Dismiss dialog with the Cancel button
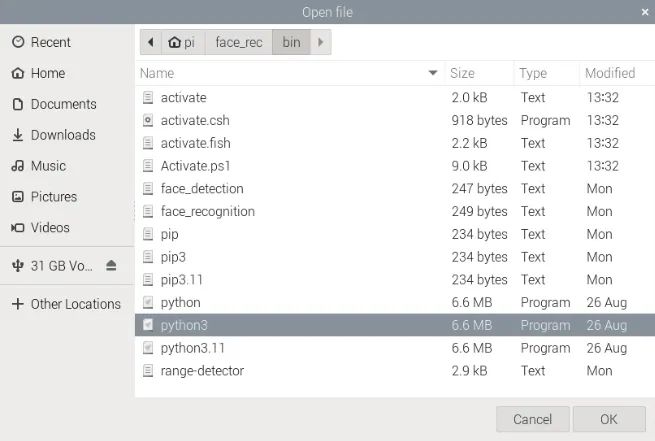 pos(533,419)
